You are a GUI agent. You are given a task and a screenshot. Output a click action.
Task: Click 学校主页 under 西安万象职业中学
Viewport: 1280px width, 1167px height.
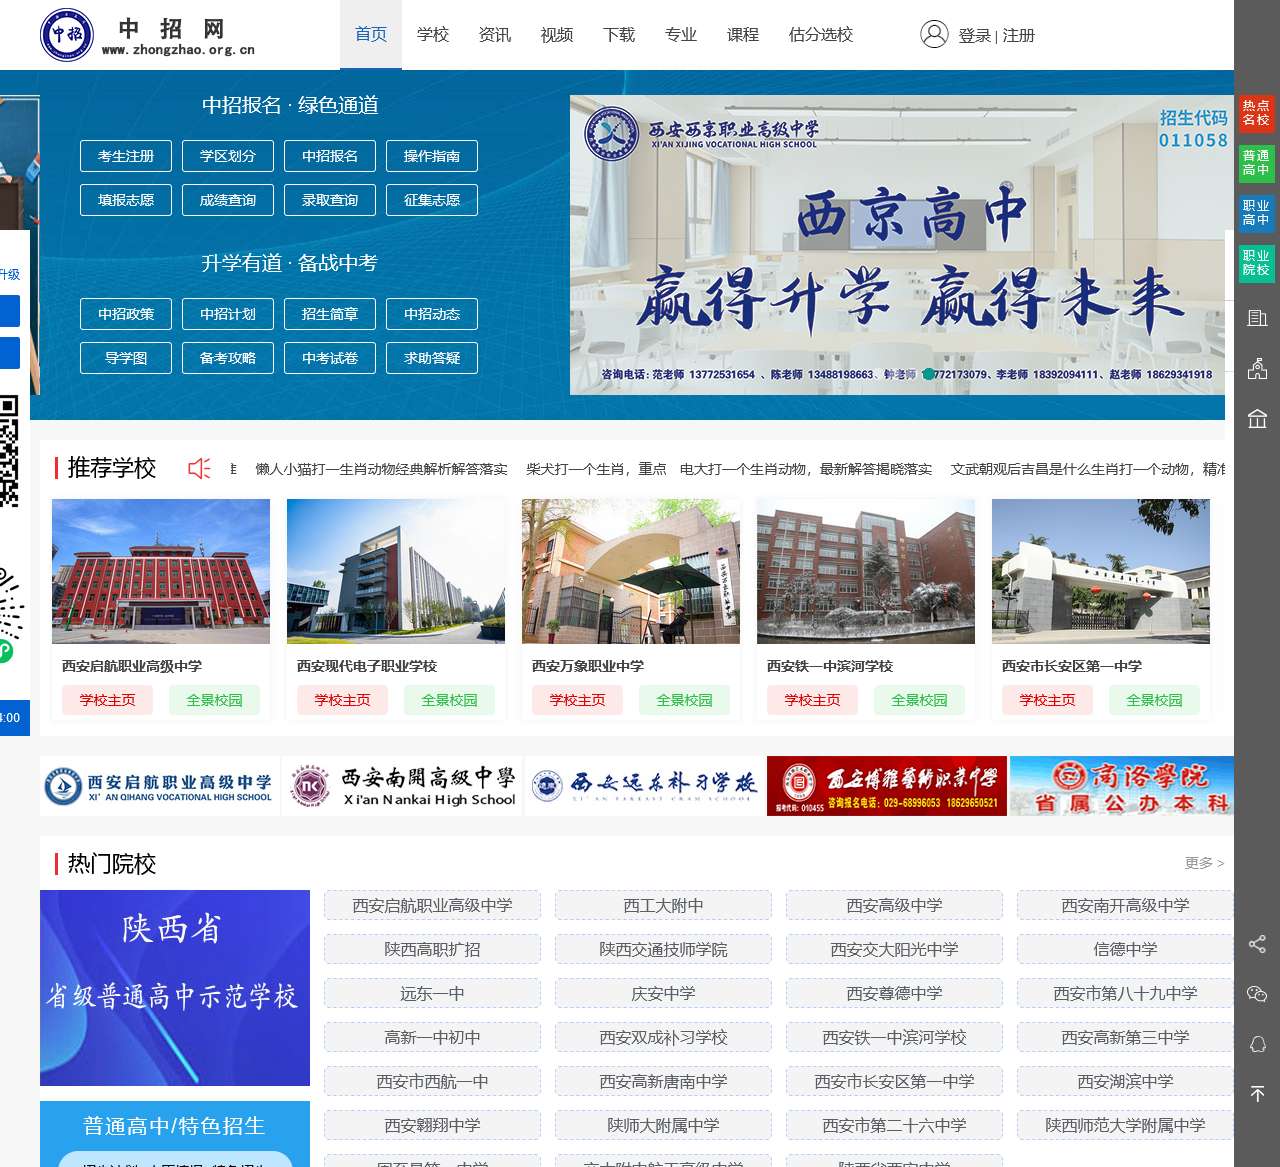click(577, 700)
